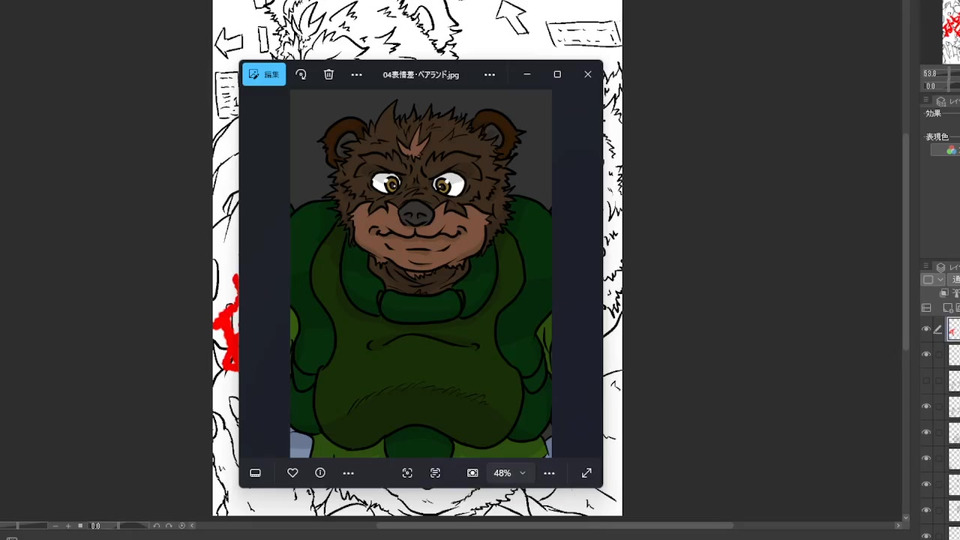Close the Photos viewer window
Image resolution: width=960 pixels, height=540 pixels.
click(588, 74)
